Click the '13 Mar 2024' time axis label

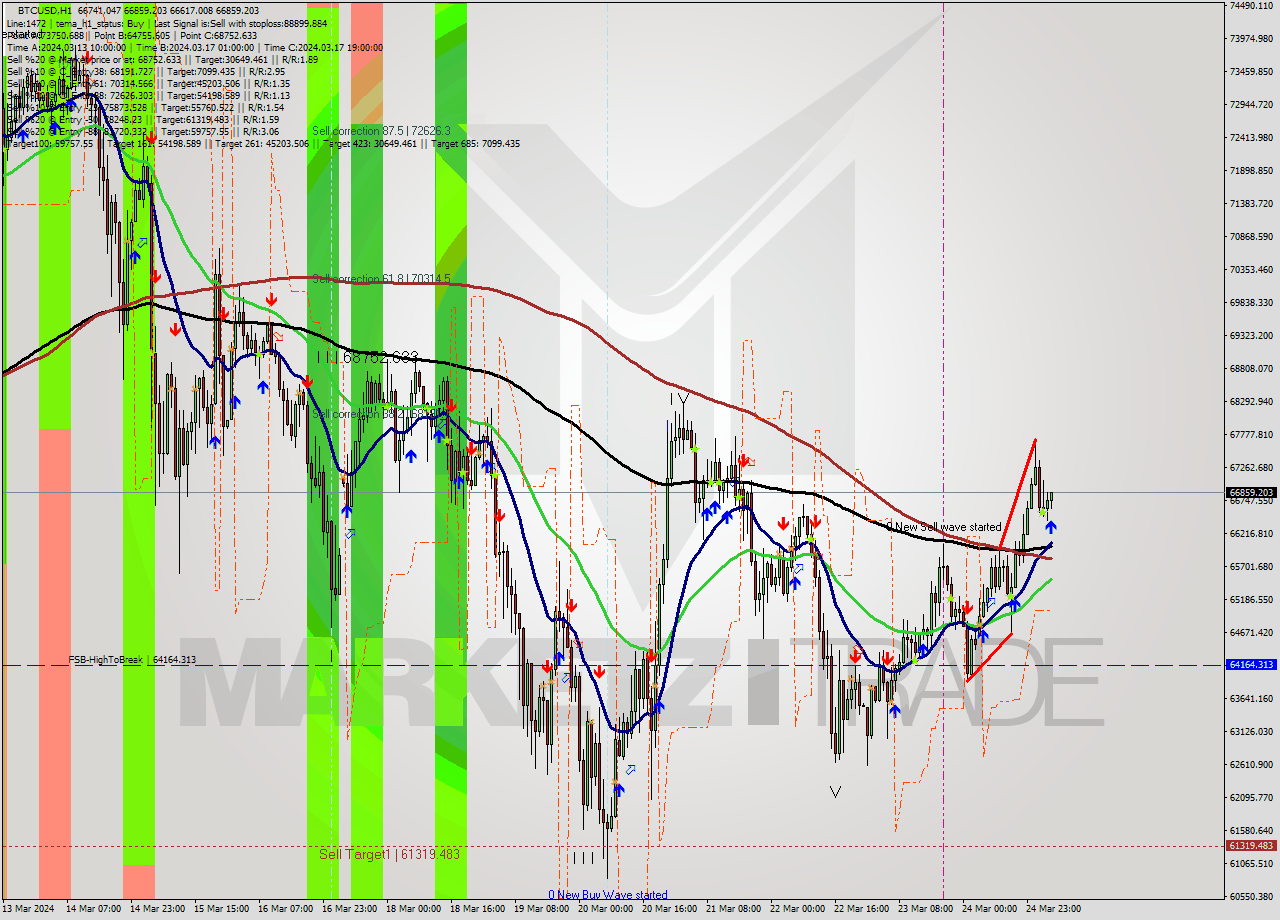[29, 909]
